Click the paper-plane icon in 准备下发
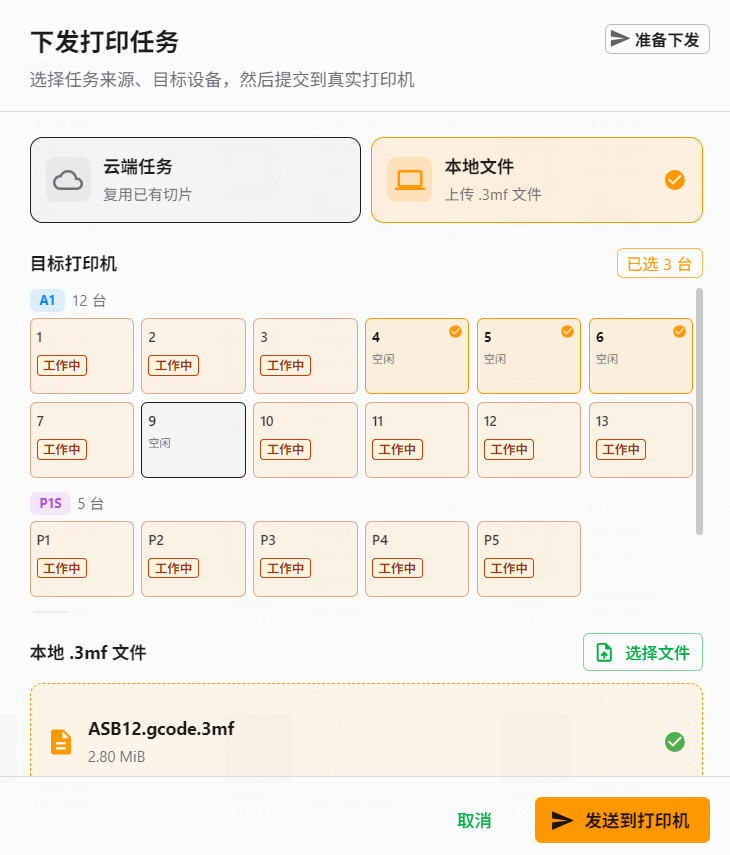The height and width of the screenshot is (855, 730). [x=619, y=39]
